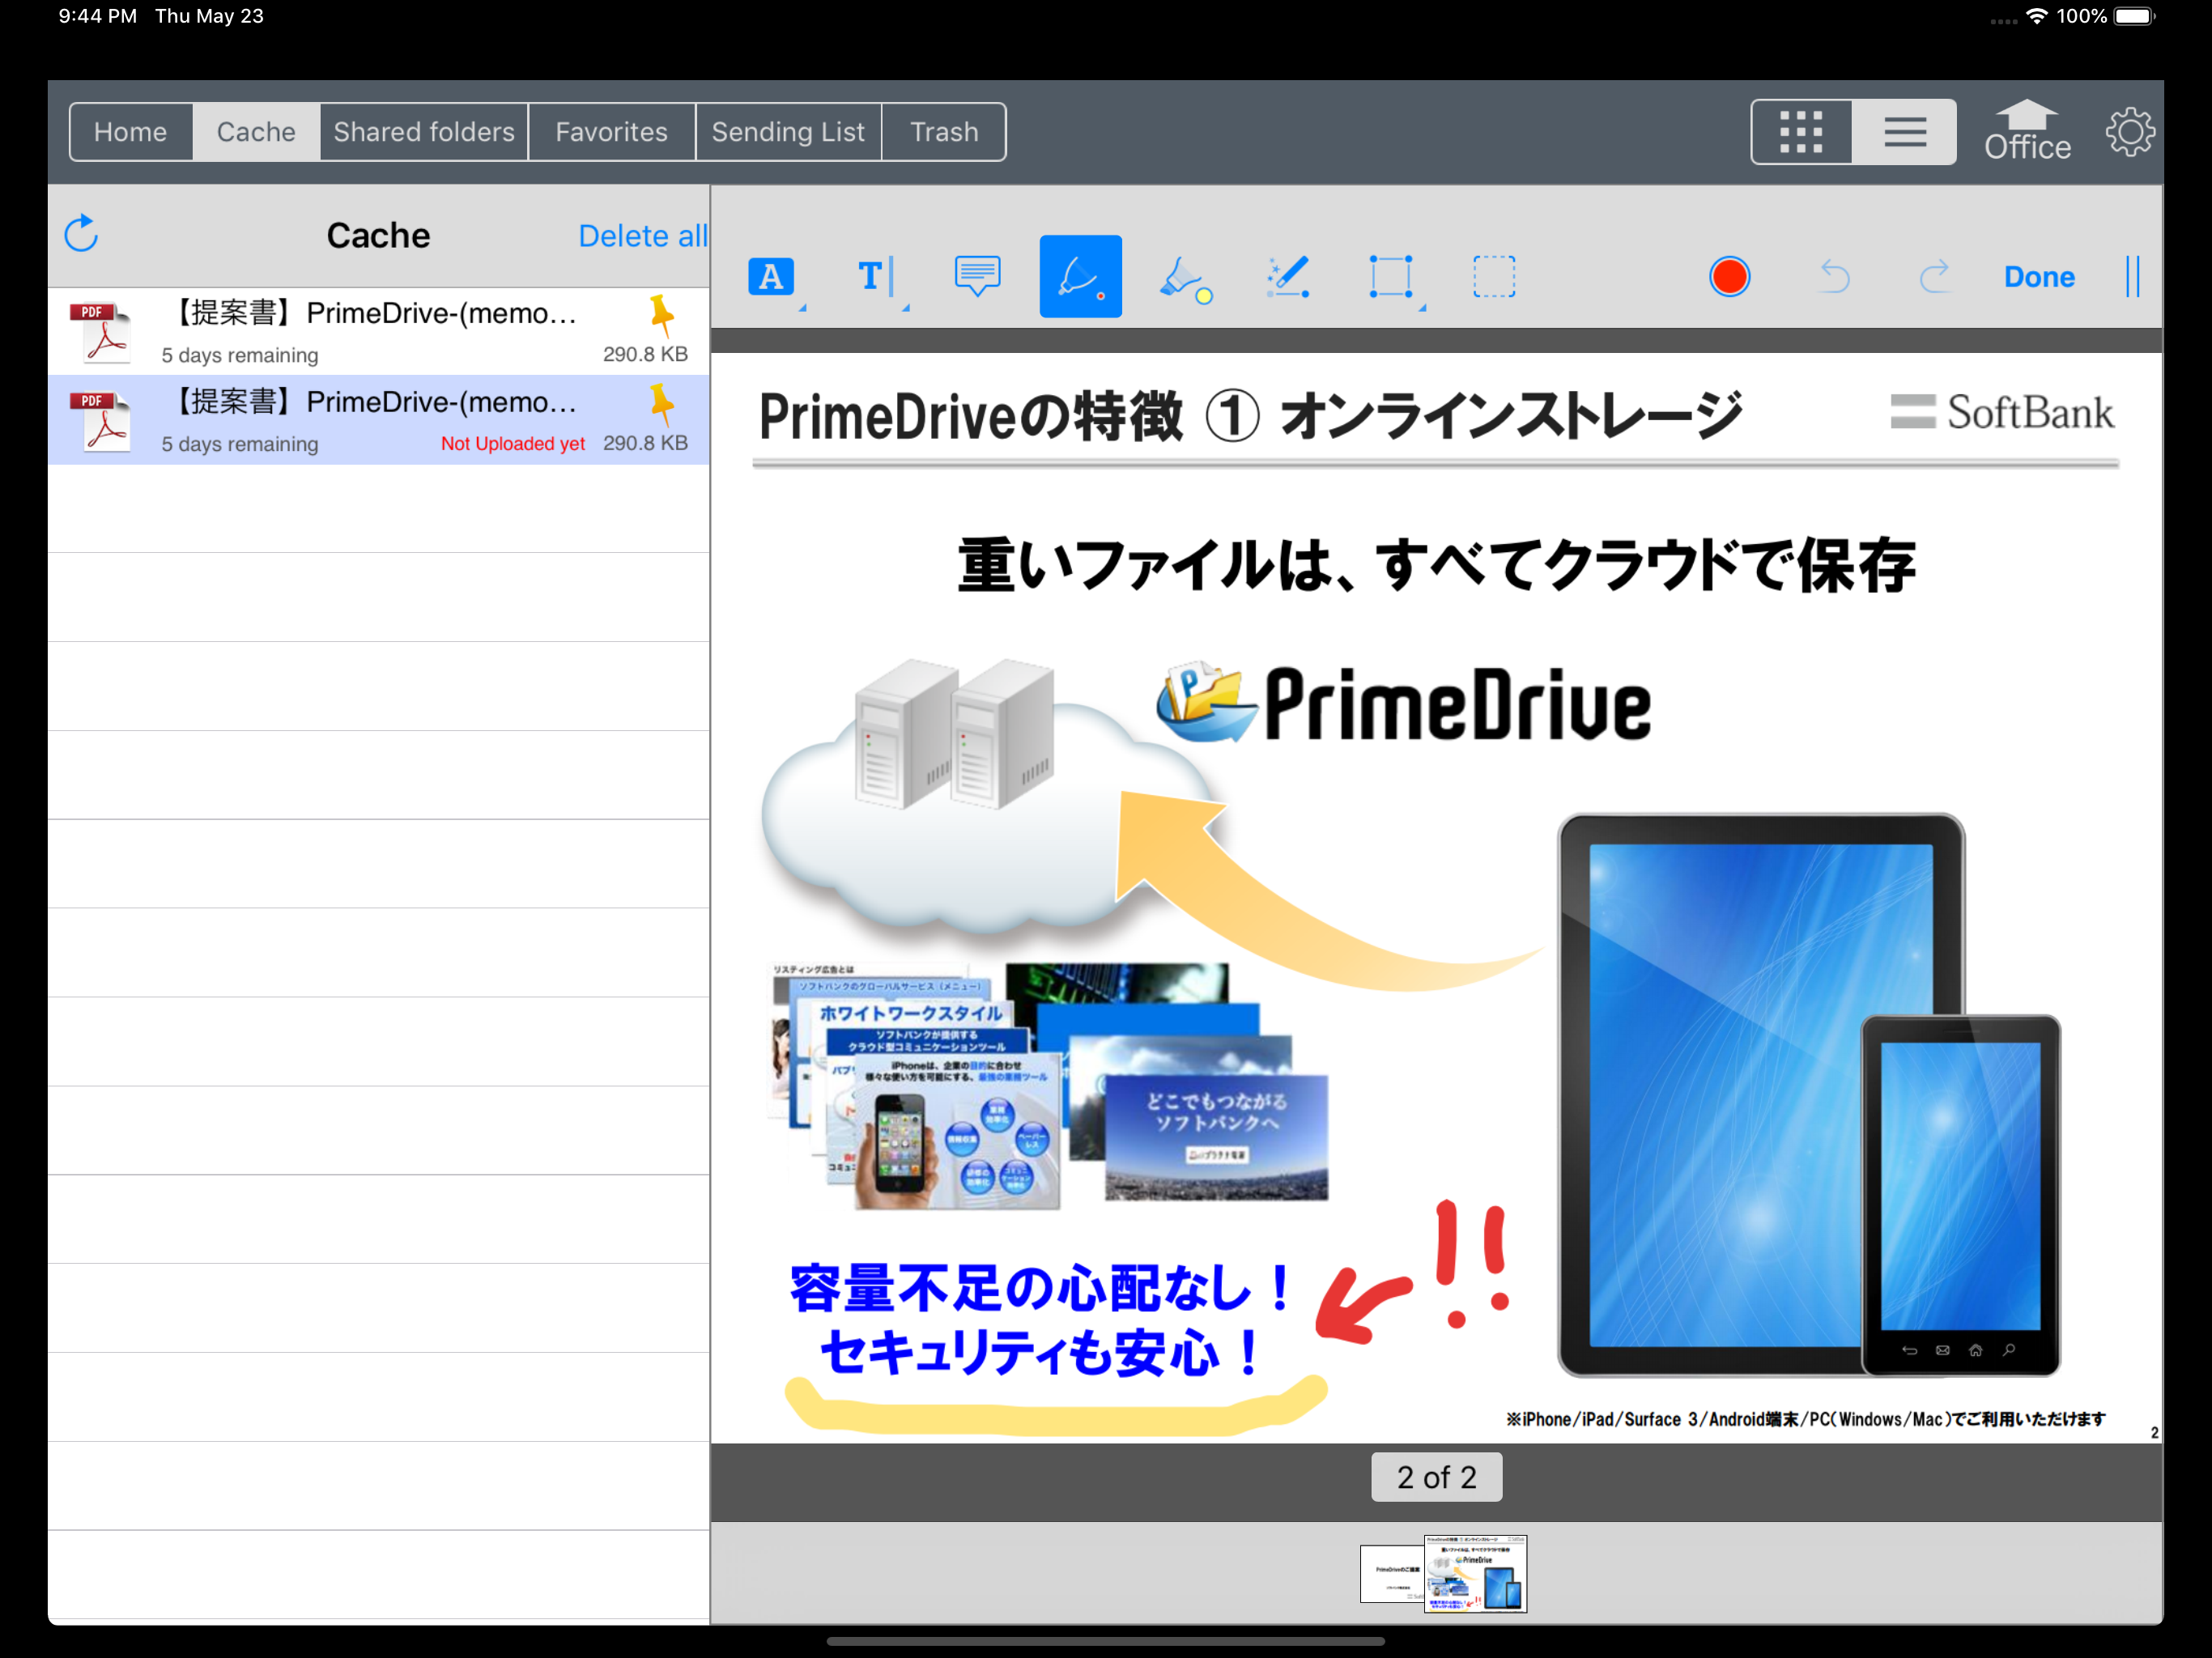Viewport: 2212px width, 1658px height.
Task: Open the Home tab
Action: point(130,132)
